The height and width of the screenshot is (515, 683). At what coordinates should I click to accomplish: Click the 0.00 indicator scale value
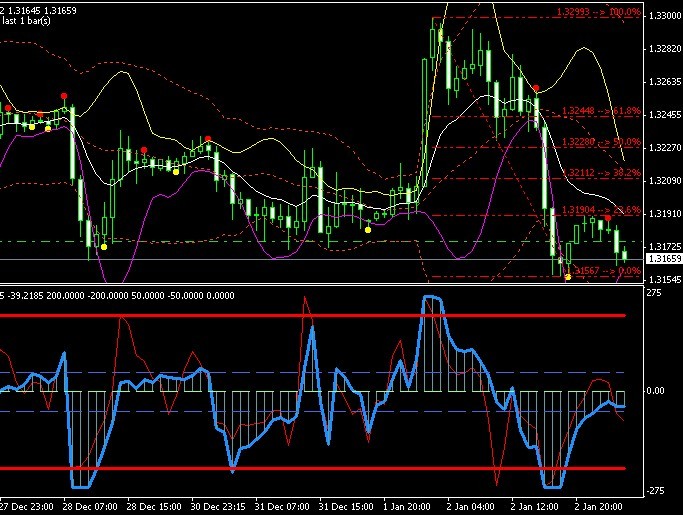click(x=656, y=391)
